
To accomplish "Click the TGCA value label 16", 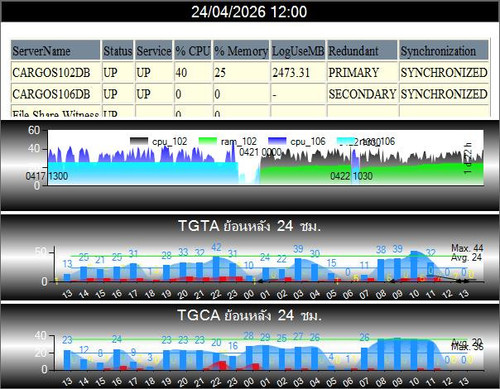I will [x=233, y=346].
